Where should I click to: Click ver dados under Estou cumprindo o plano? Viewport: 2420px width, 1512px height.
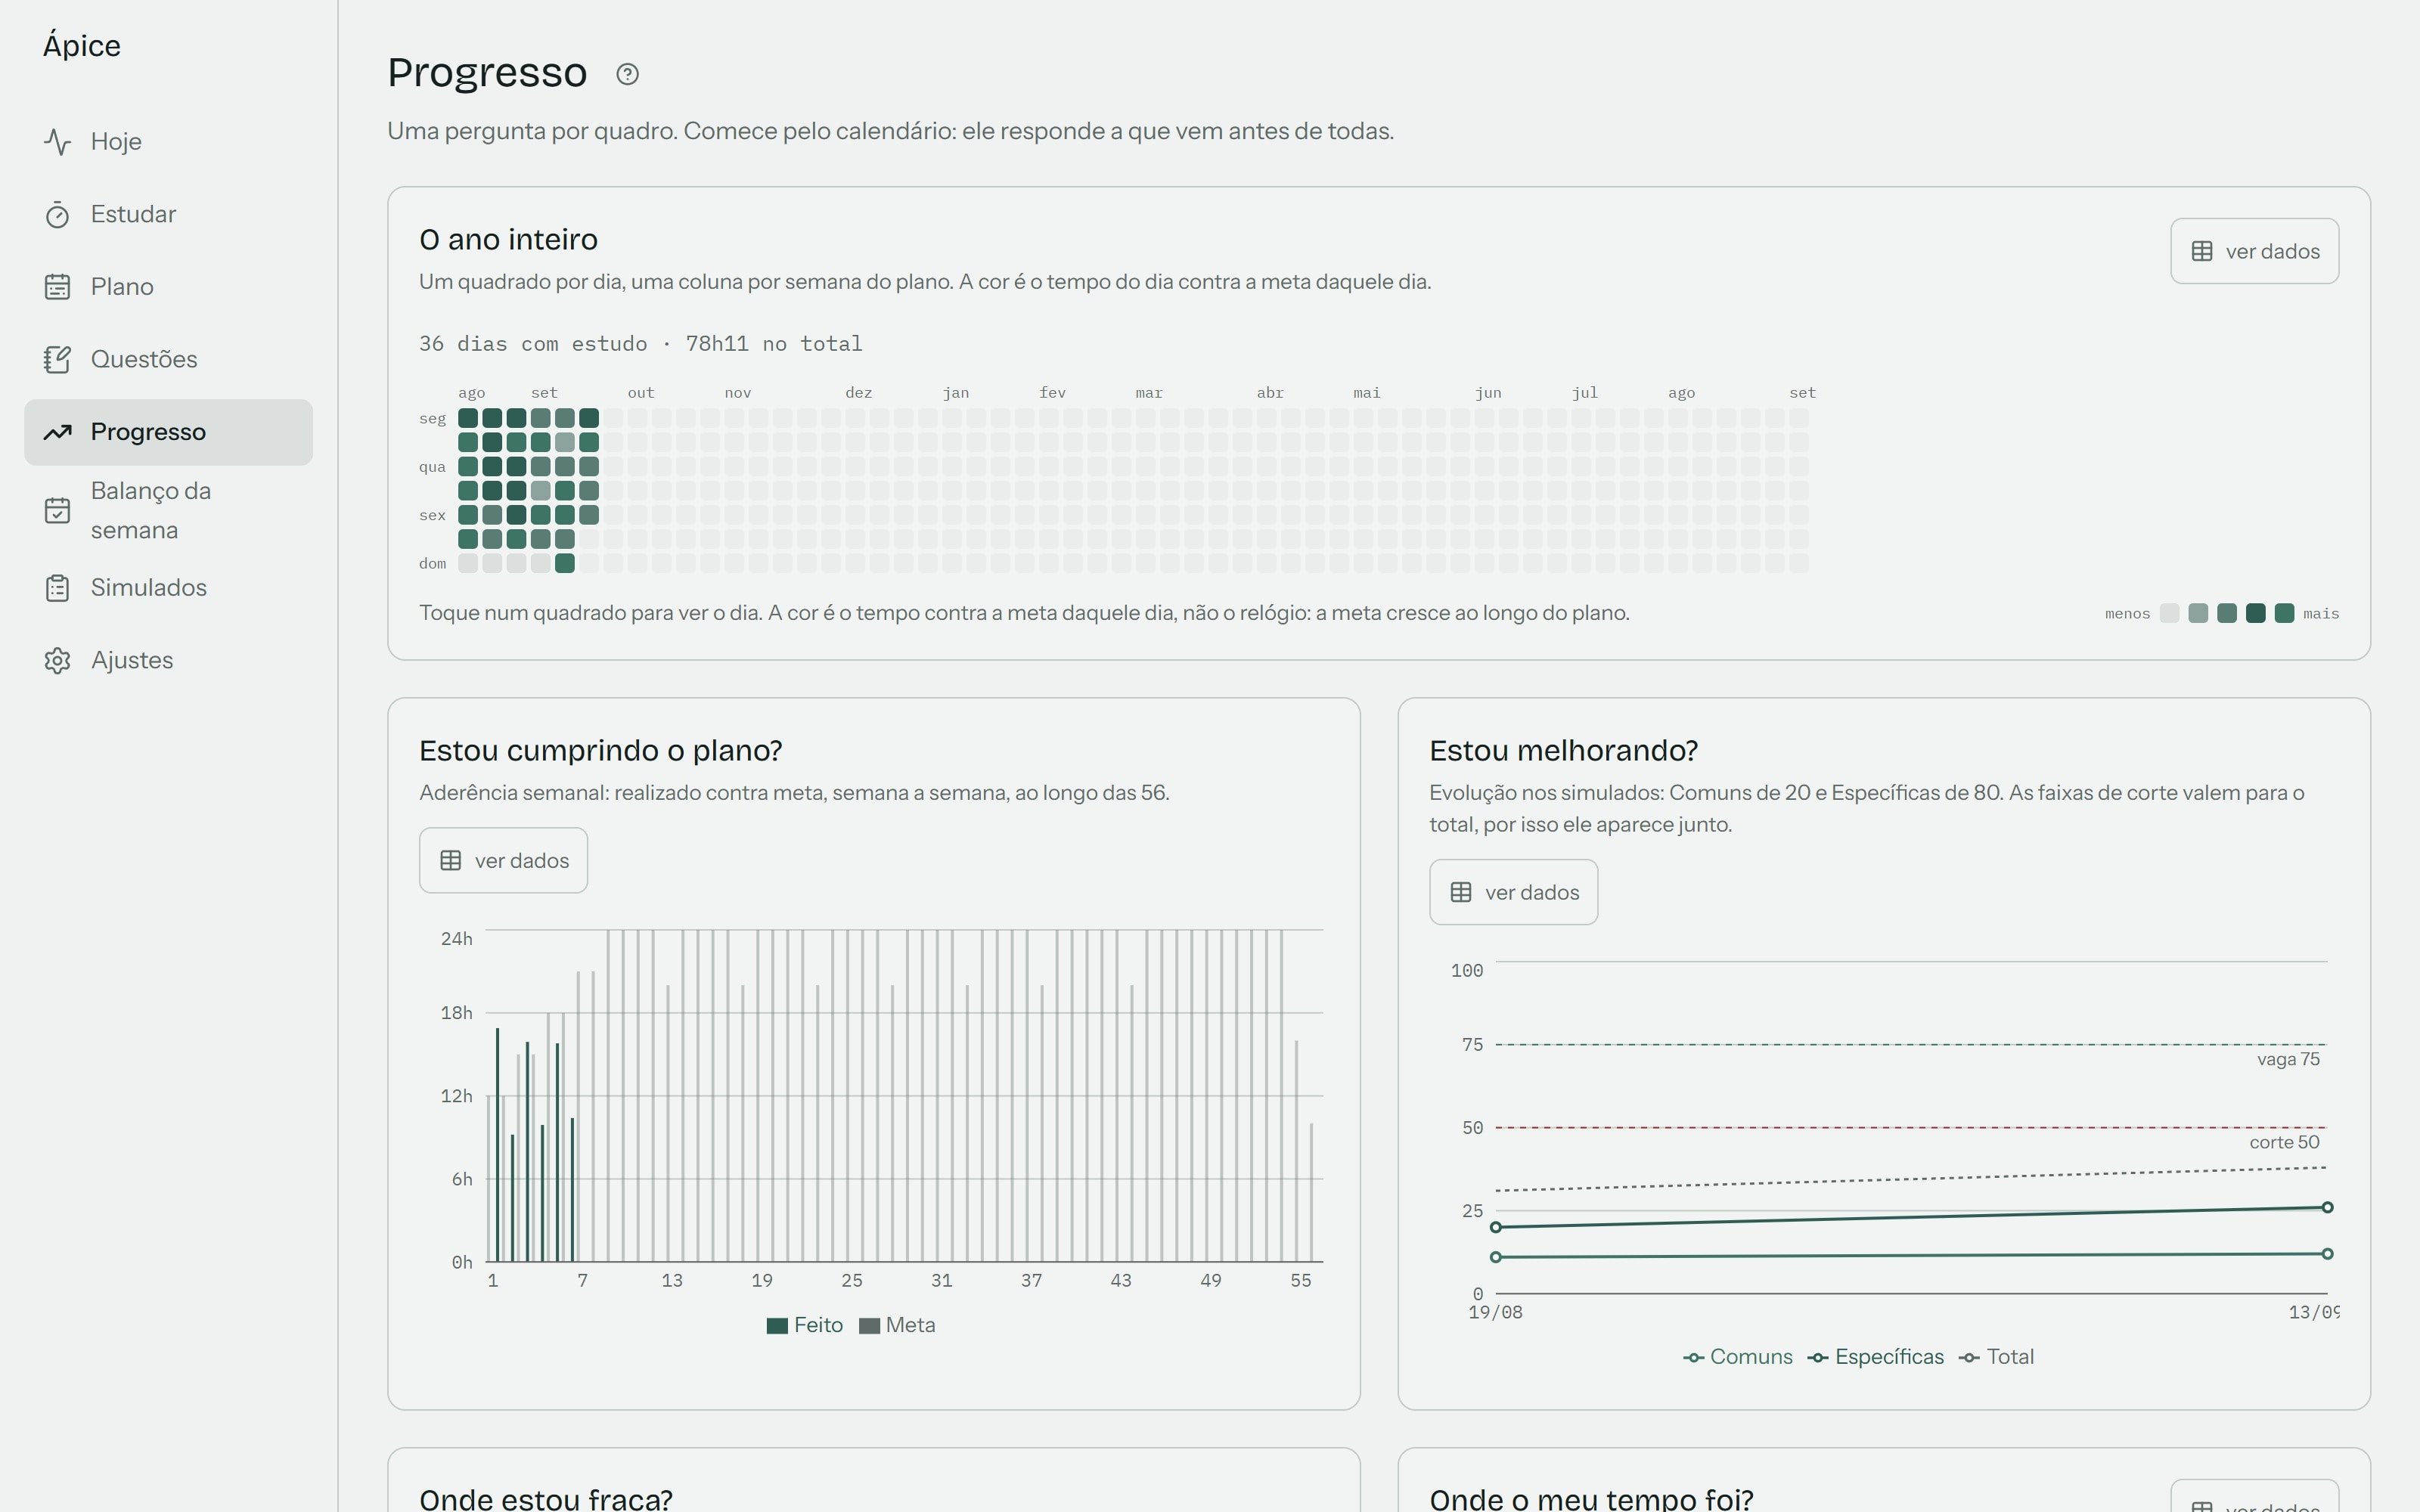coord(503,860)
